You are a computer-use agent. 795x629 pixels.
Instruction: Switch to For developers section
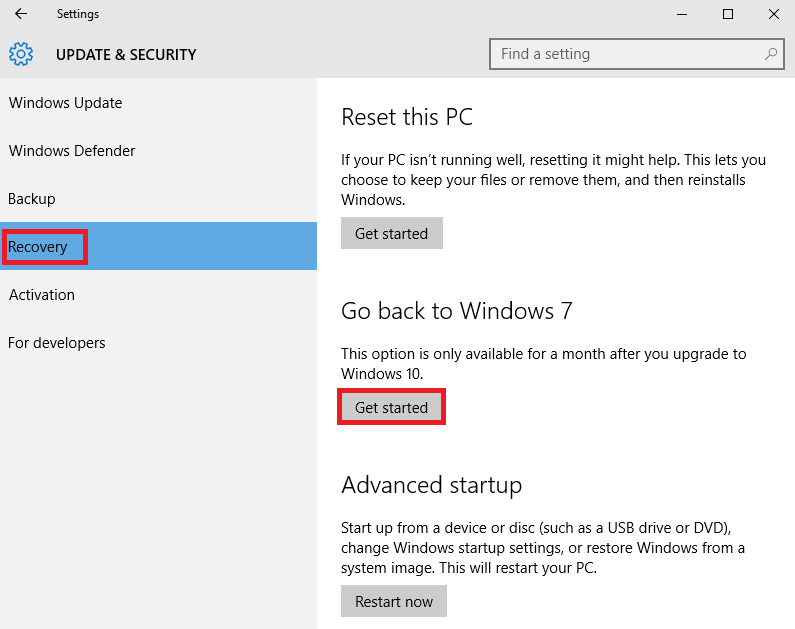point(57,343)
